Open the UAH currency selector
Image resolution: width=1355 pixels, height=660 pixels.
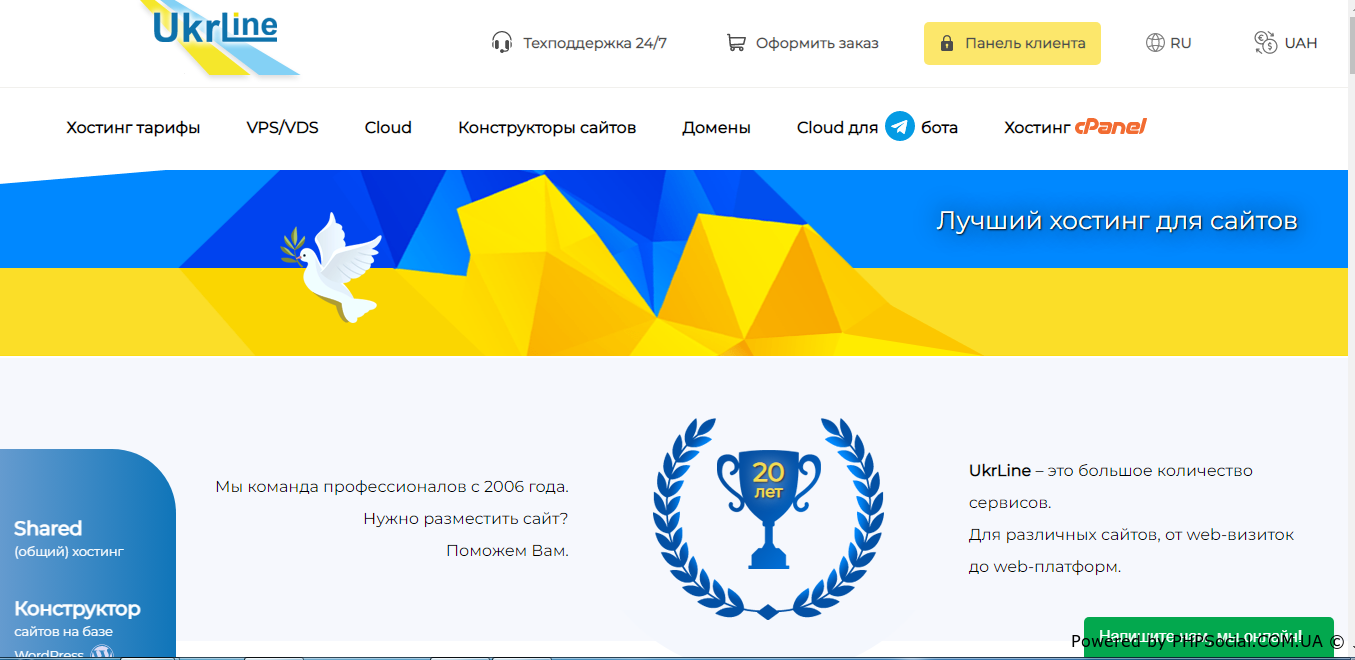tap(1300, 43)
